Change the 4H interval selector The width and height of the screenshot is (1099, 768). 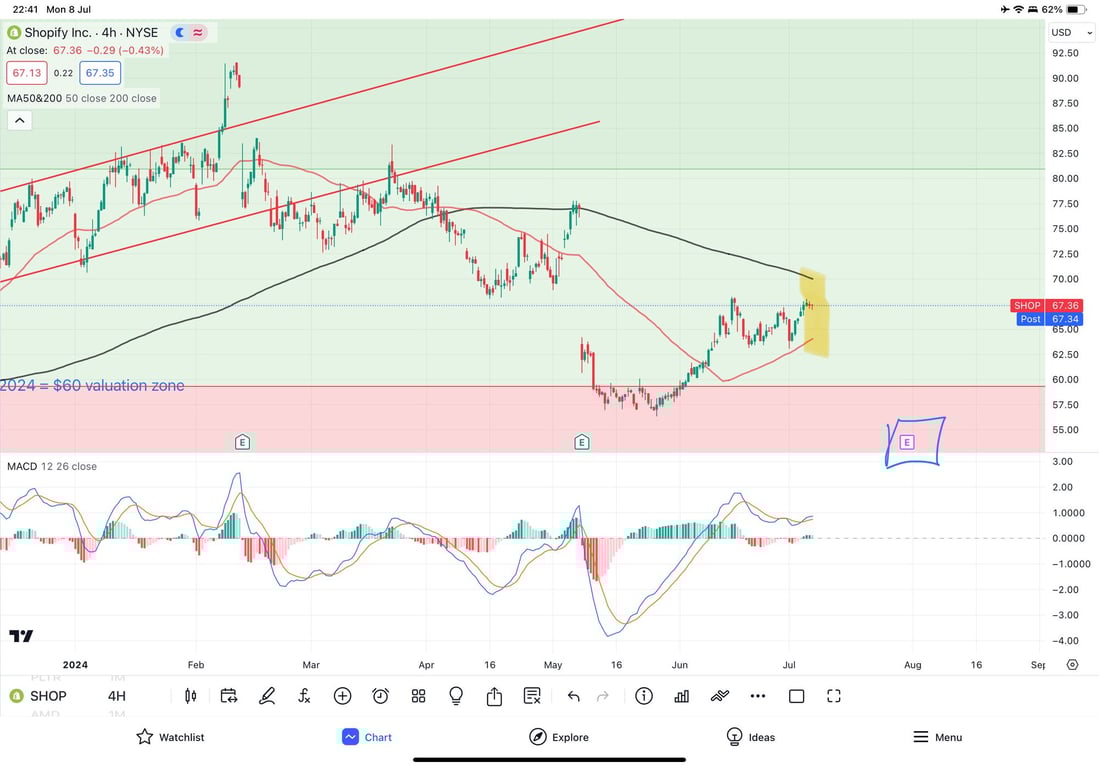pyautogui.click(x=116, y=696)
